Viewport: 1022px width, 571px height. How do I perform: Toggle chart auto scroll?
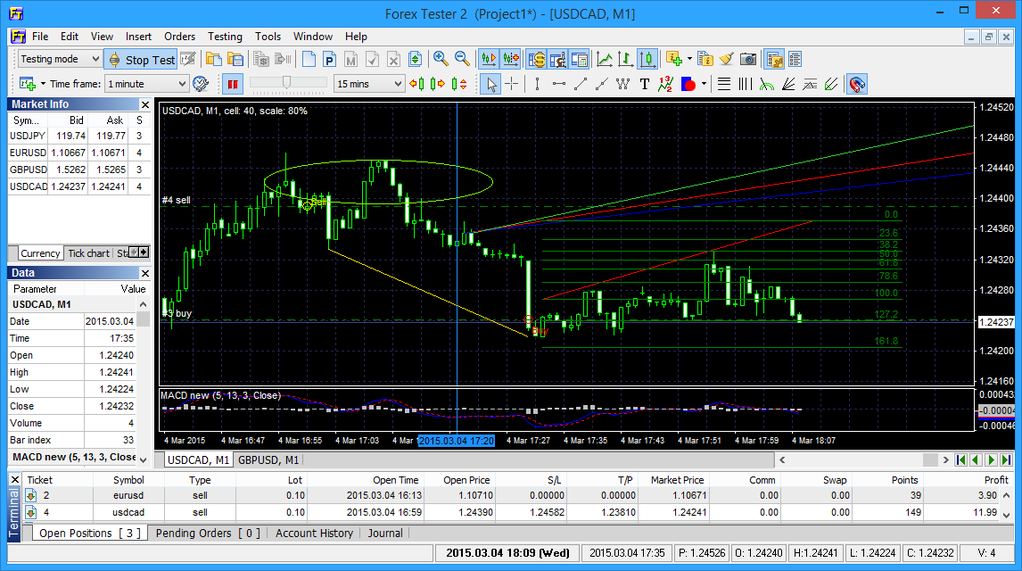(x=489, y=59)
